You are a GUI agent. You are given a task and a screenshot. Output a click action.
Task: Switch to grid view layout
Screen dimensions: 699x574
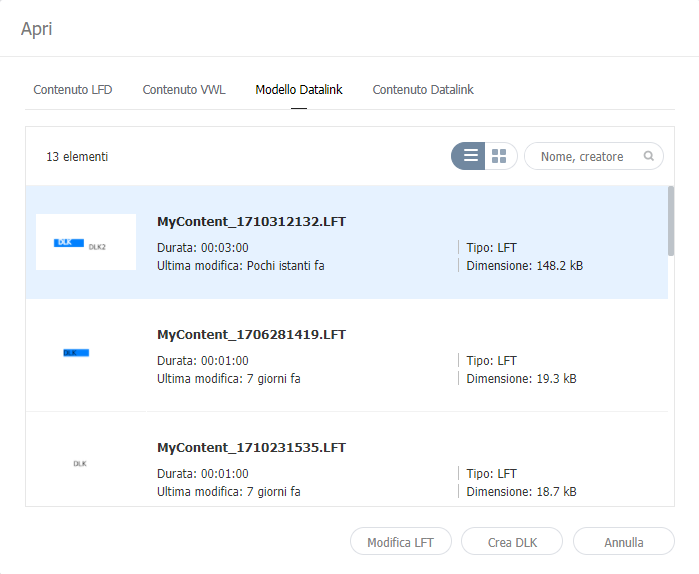[x=500, y=156]
